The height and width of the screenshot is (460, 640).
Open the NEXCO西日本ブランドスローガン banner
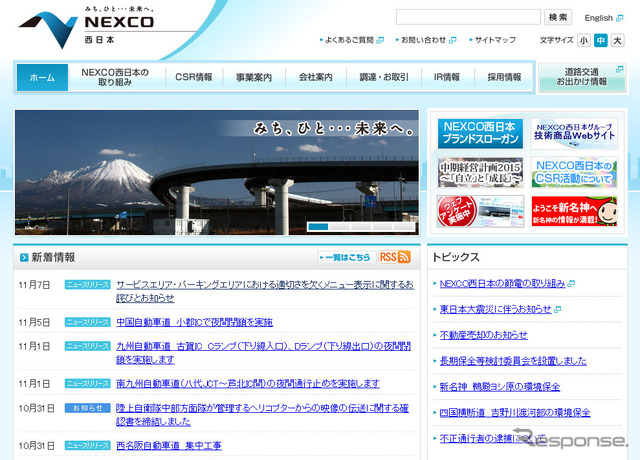coord(480,133)
